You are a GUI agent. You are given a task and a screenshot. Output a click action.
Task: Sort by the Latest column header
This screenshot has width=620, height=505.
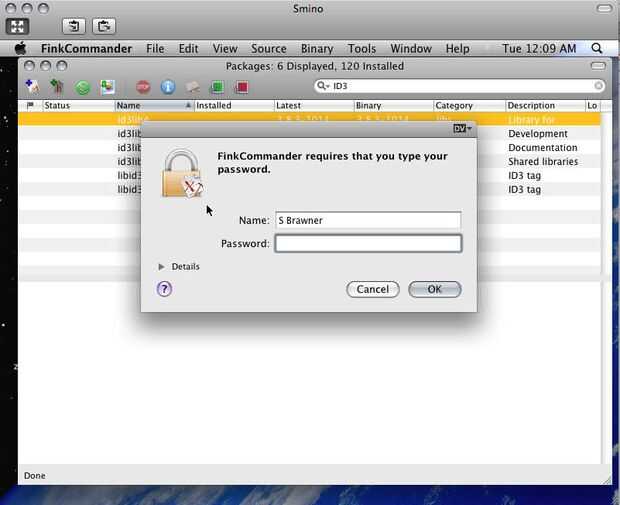(314, 106)
